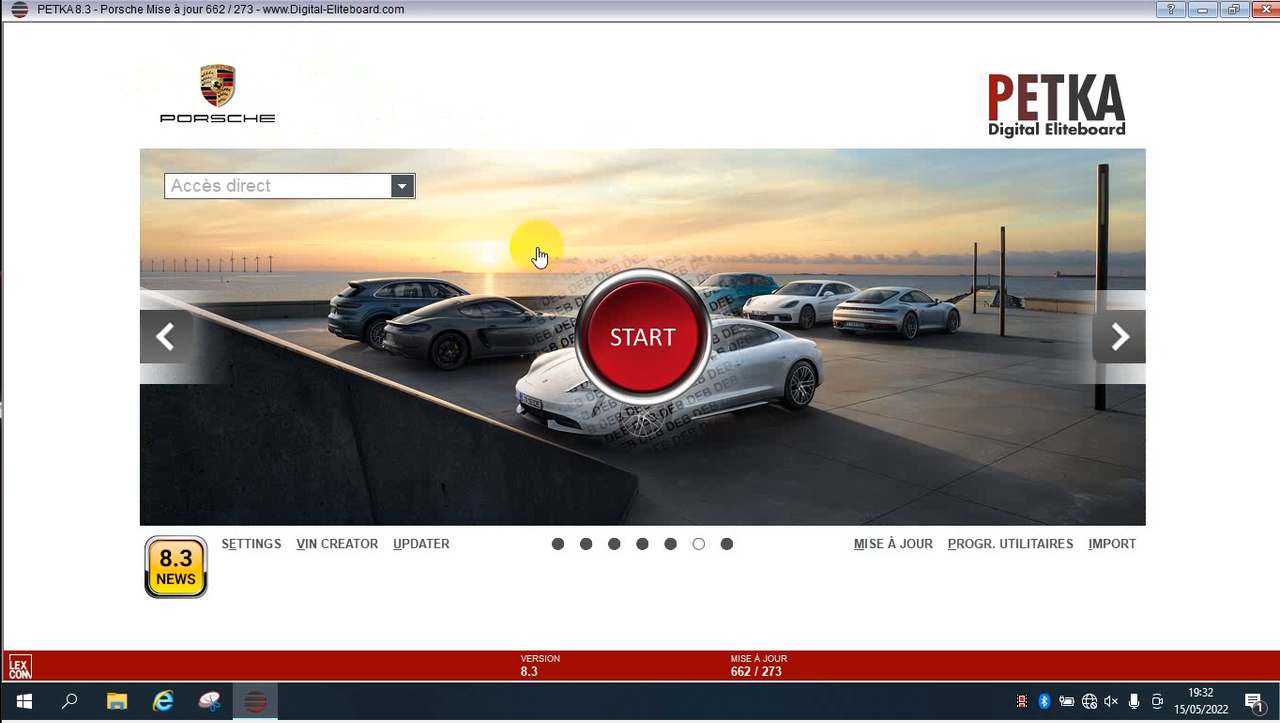The width and height of the screenshot is (1280, 723).
Task: Go to previous slide with left arrow
Action: click(165, 337)
